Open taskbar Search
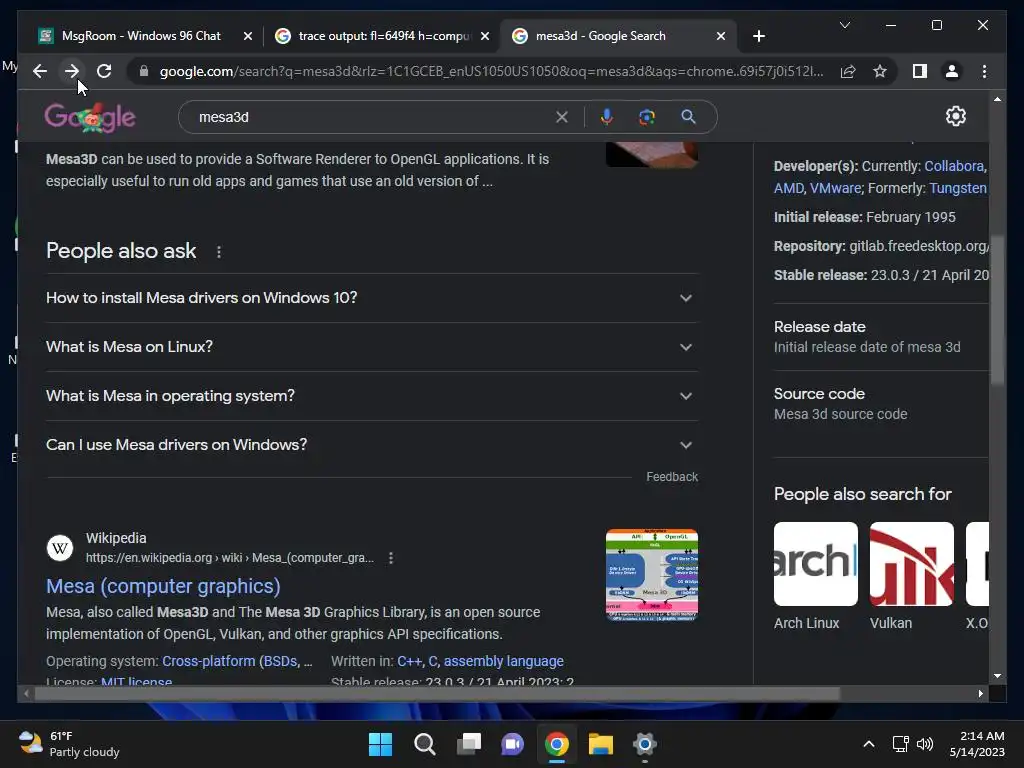Viewport: 1024px width, 768px height. pos(424,744)
